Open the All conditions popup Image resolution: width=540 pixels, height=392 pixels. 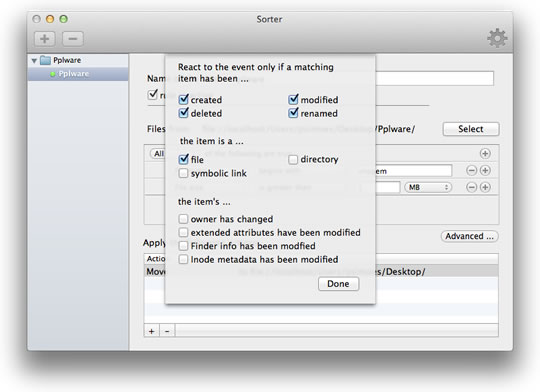158,154
